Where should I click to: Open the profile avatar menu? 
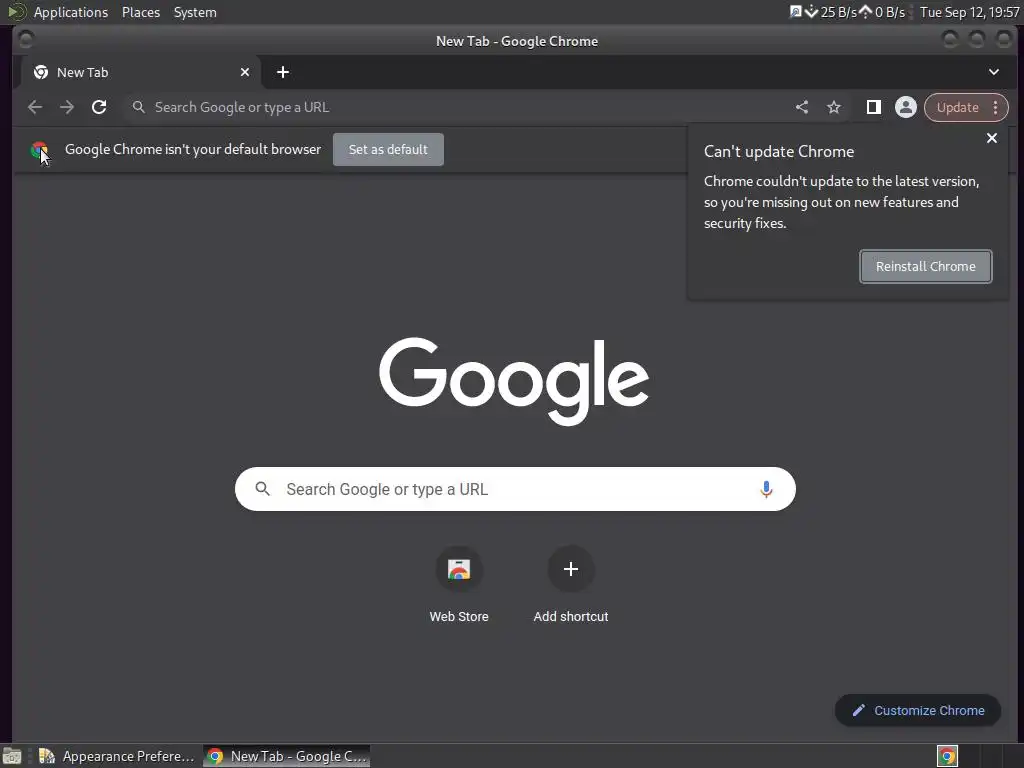coord(906,107)
